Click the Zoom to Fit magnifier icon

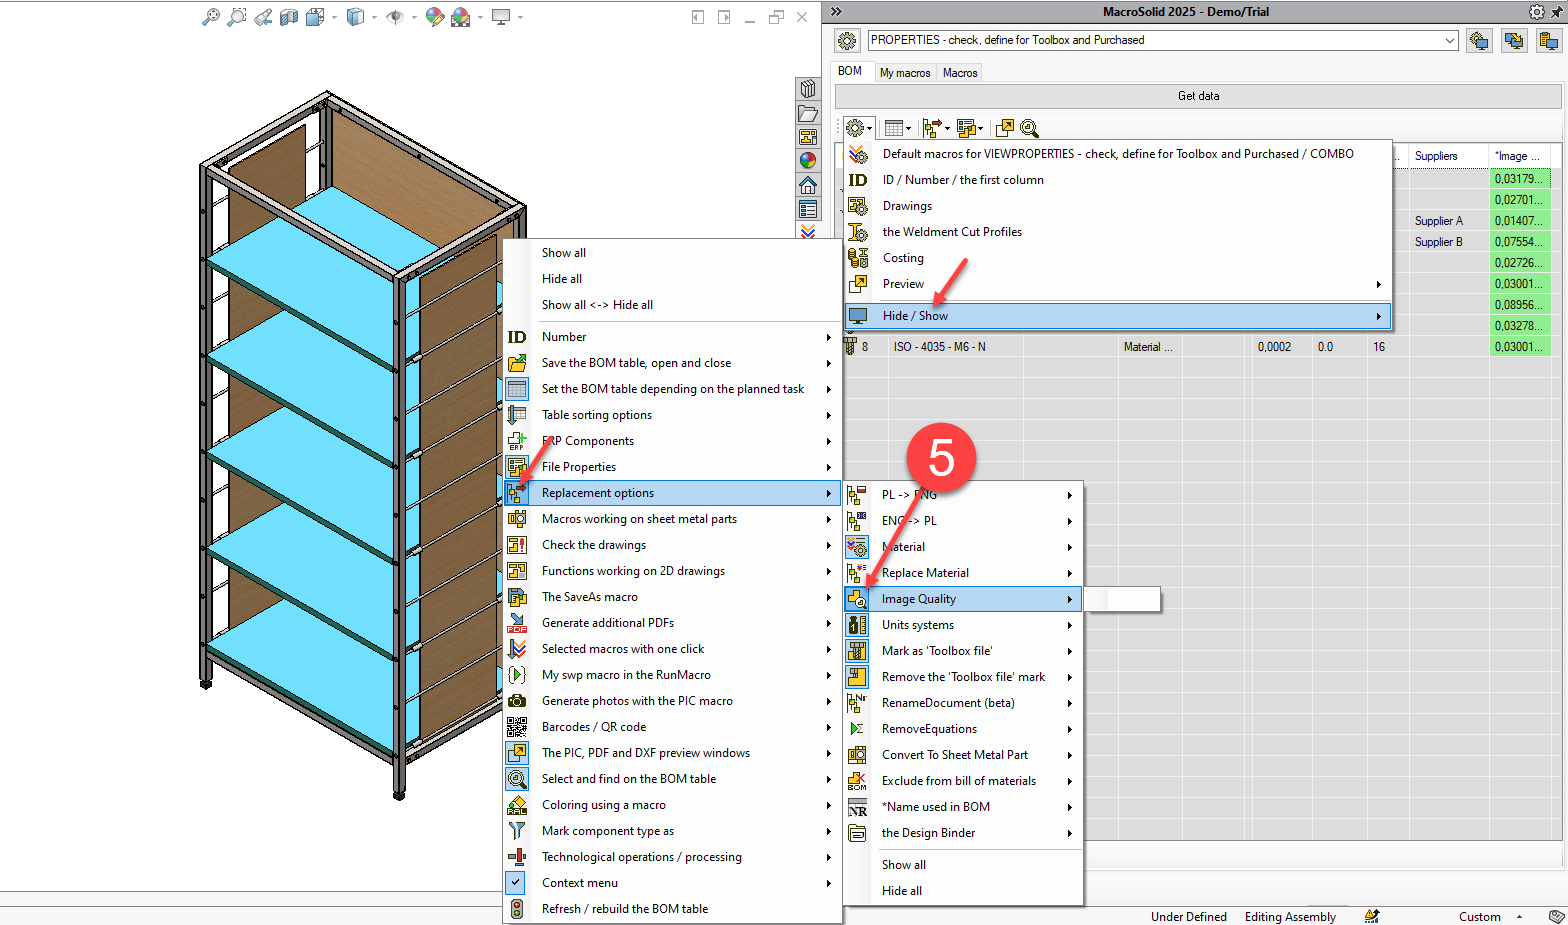(x=210, y=17)
